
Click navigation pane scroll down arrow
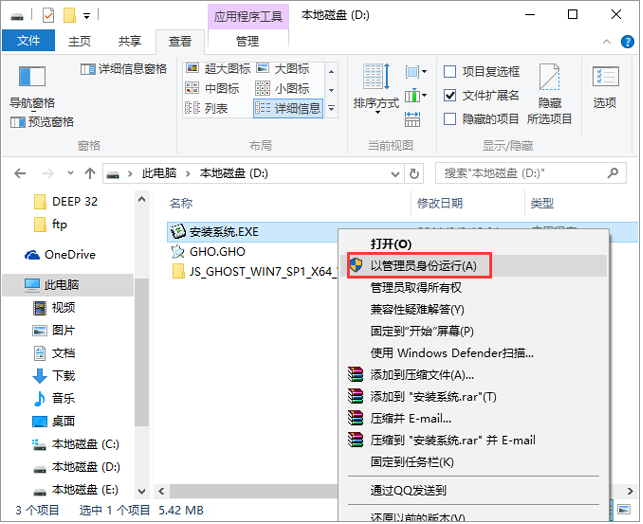(141, 491)
